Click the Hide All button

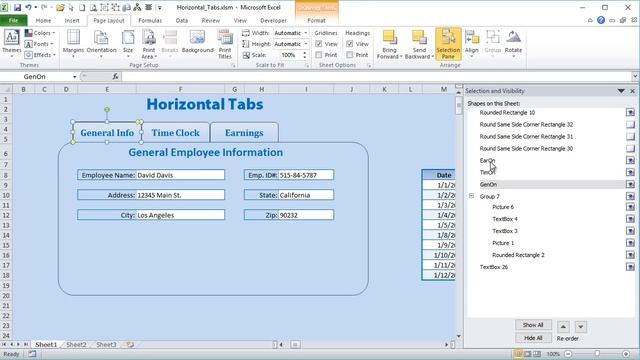(533, 338)
